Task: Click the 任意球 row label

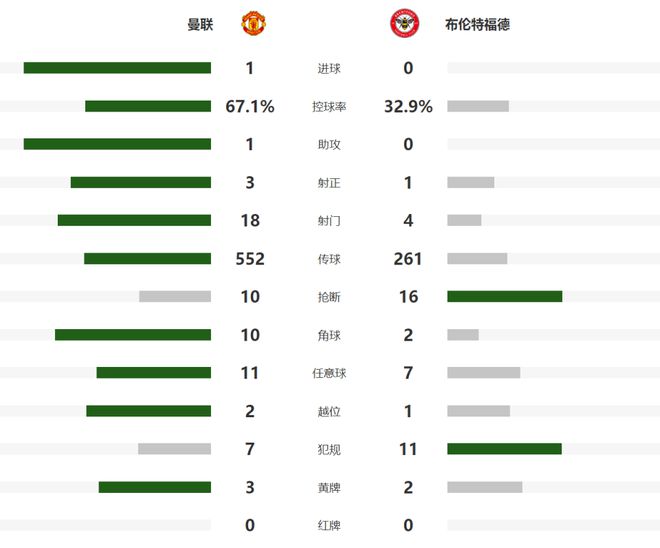Action: [x=329, y=373]
